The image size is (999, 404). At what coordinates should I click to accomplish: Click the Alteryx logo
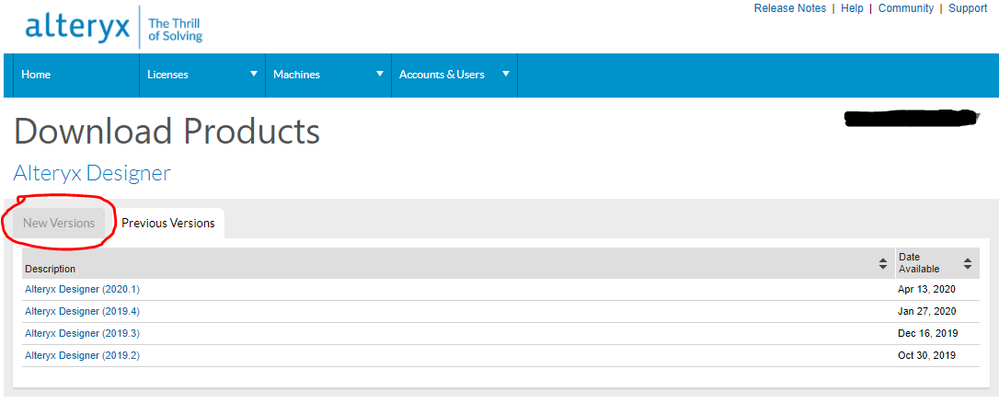[x=78, y=27]
